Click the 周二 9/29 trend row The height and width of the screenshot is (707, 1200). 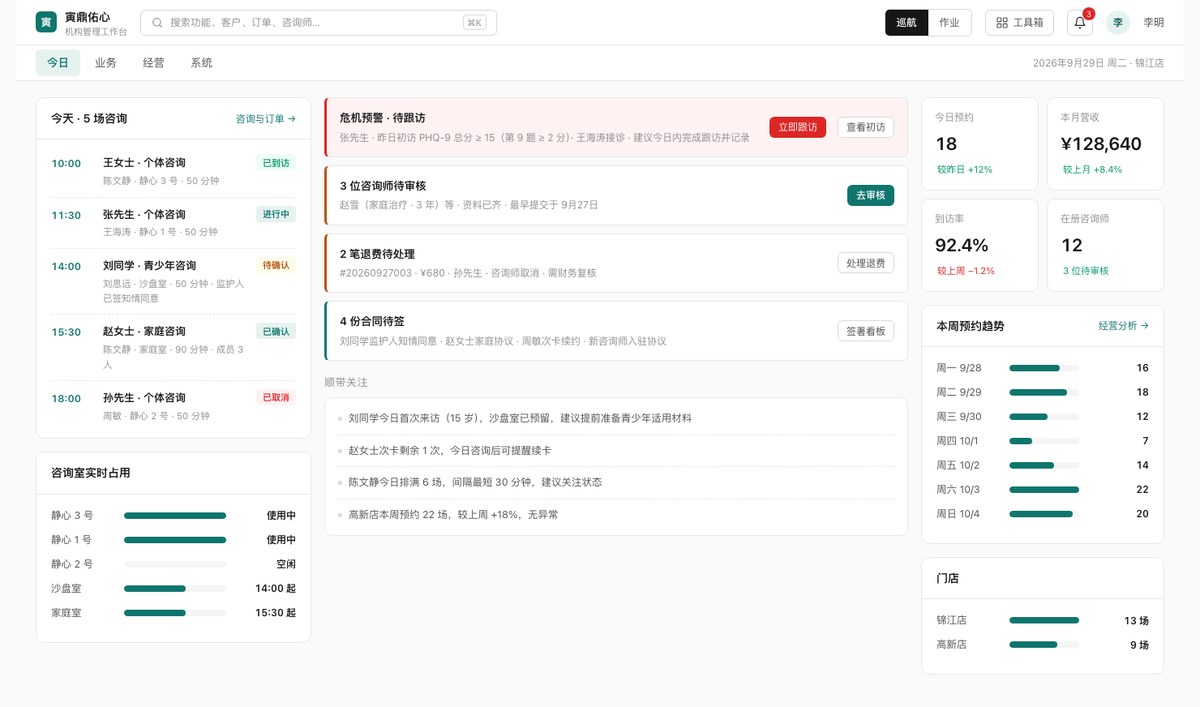pyautogui.click(x=1042, y=392)
